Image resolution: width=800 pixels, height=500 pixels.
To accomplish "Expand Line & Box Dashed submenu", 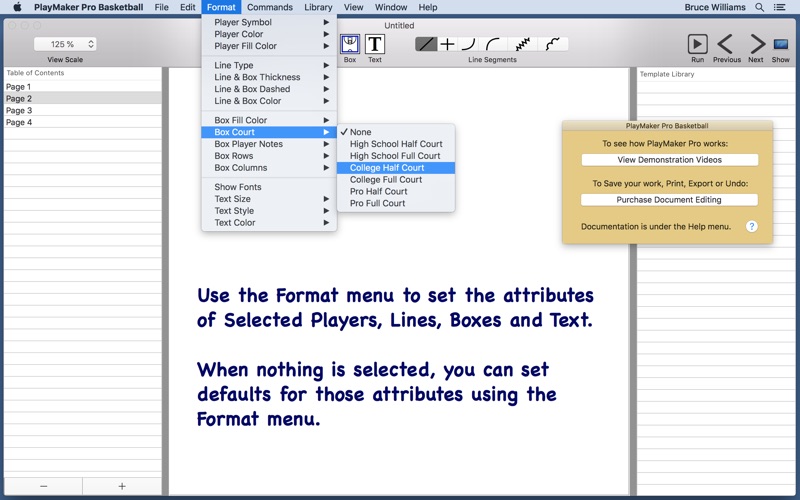I will click(x=269, y=89).
